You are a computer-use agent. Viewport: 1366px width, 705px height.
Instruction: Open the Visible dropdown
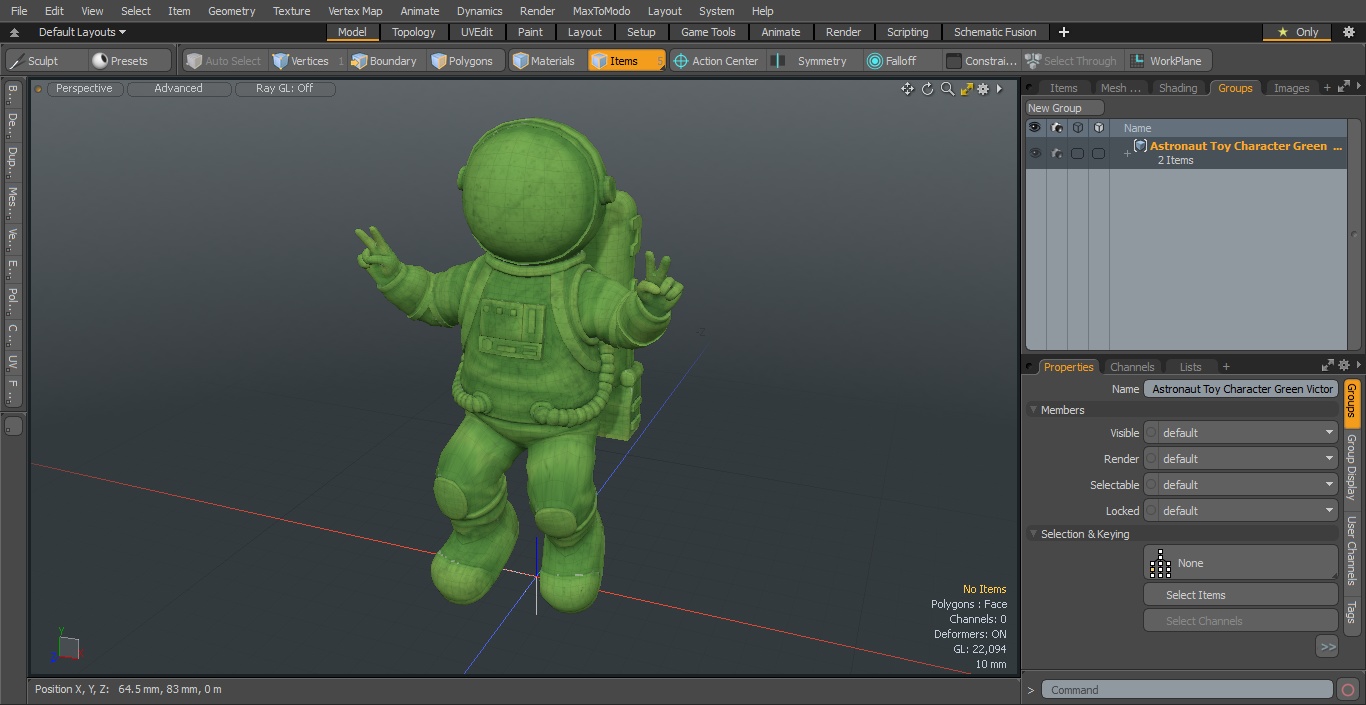pyautogui.click(x=1240, y=433)
